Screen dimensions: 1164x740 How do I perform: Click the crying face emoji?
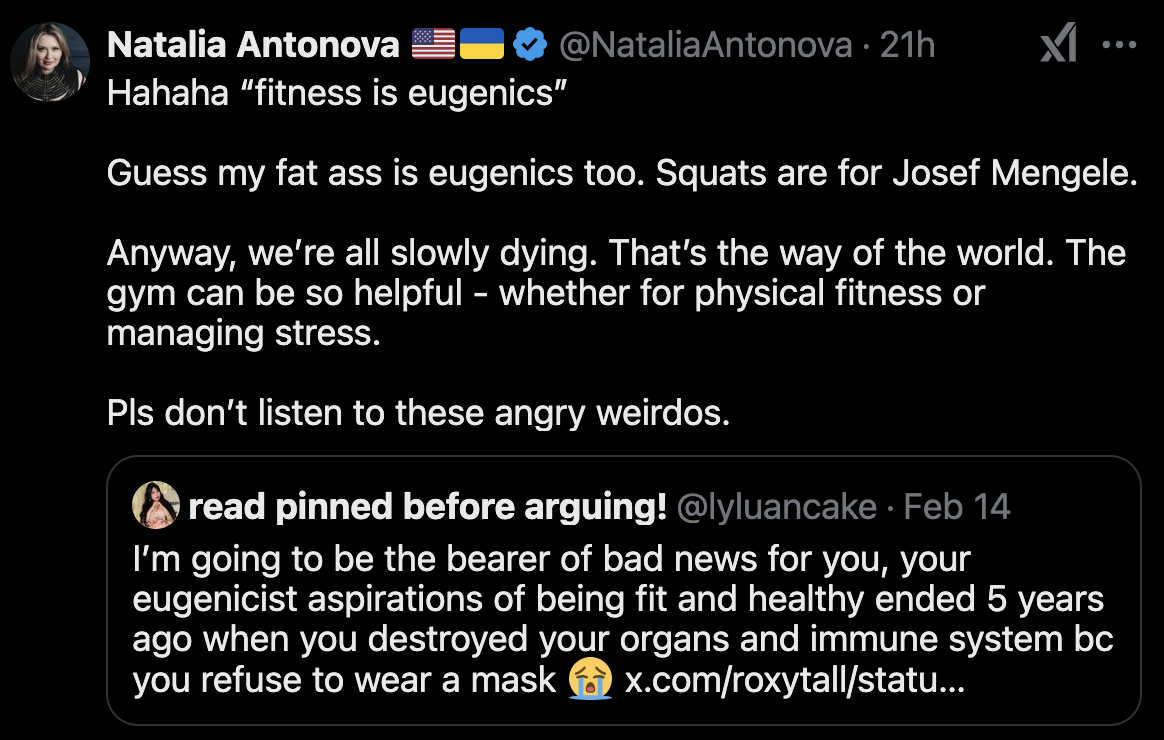(590, 680)
